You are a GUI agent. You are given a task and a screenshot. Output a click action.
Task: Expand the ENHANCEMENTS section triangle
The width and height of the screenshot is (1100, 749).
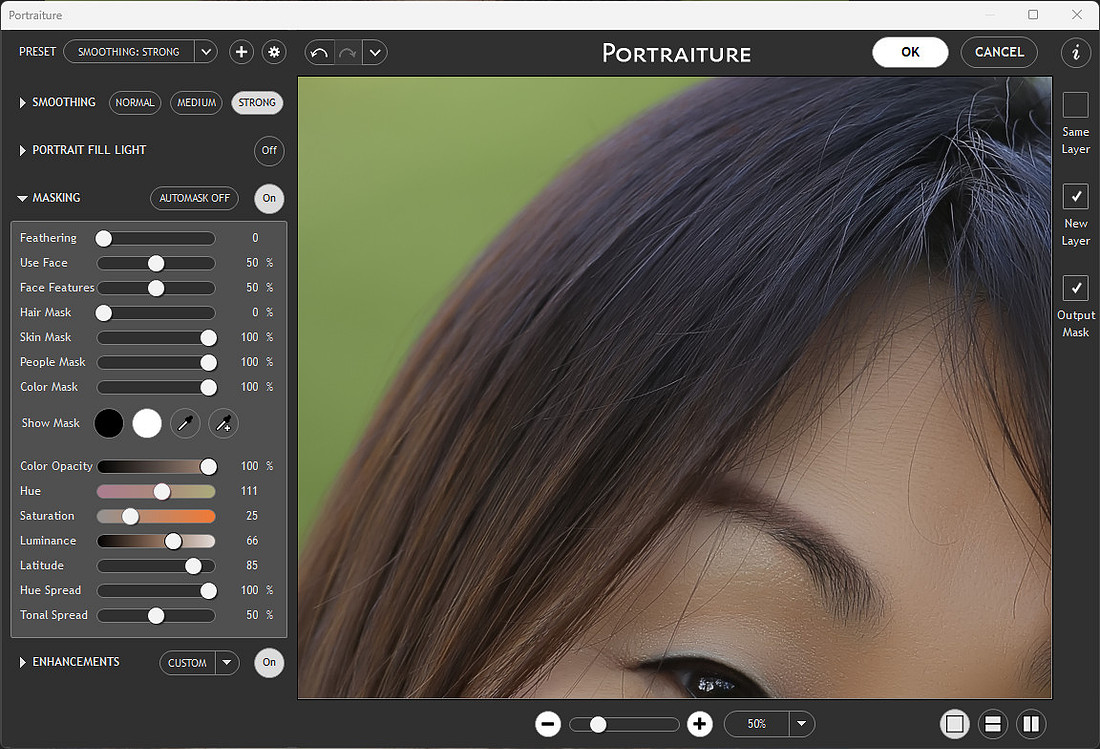22,663
